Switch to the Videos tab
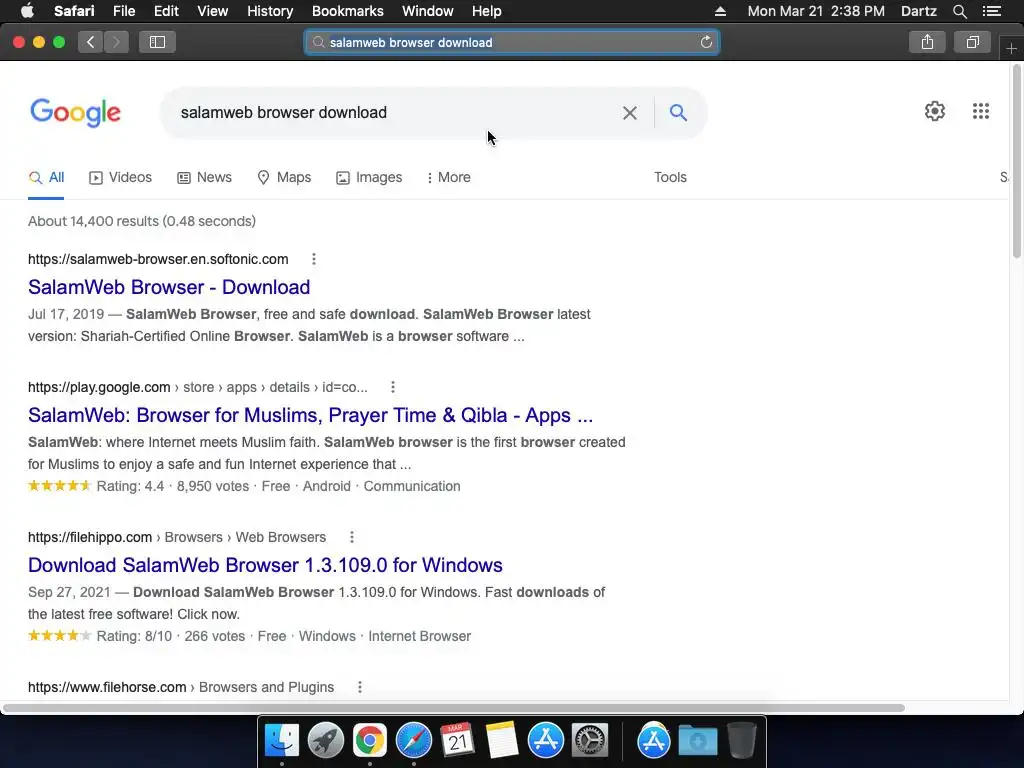The width and height of the screenshot is (1024, 768). (121, 178)
